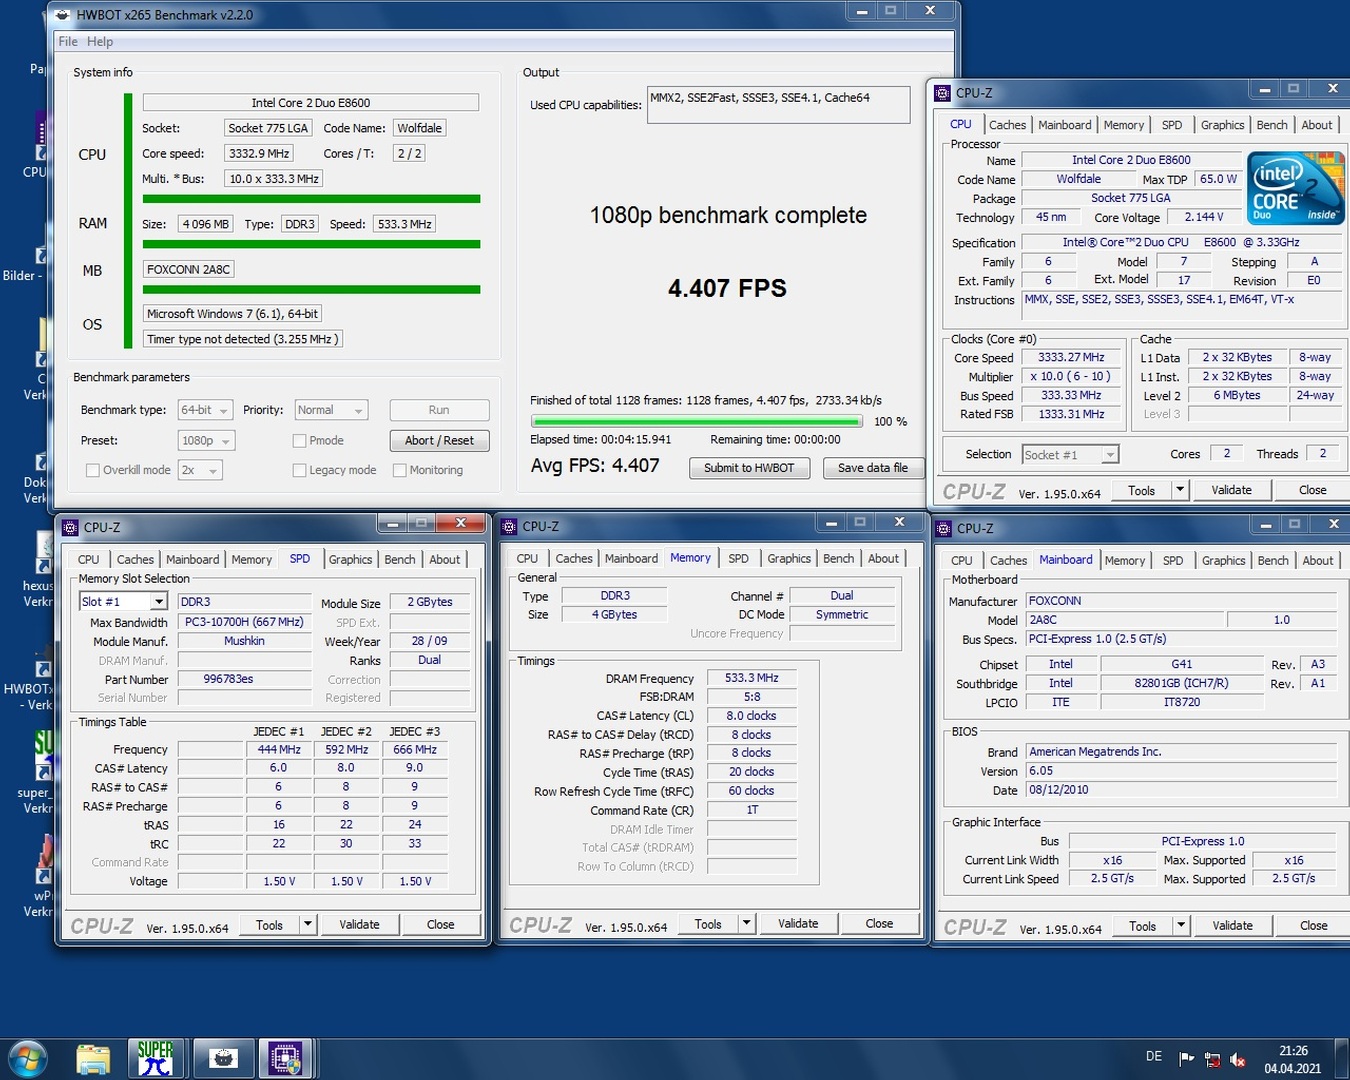The height and width of the screenshot is (1080, 1350).
Task: Expand Tools arrow in CPU window
Action: pos(1180,490)
